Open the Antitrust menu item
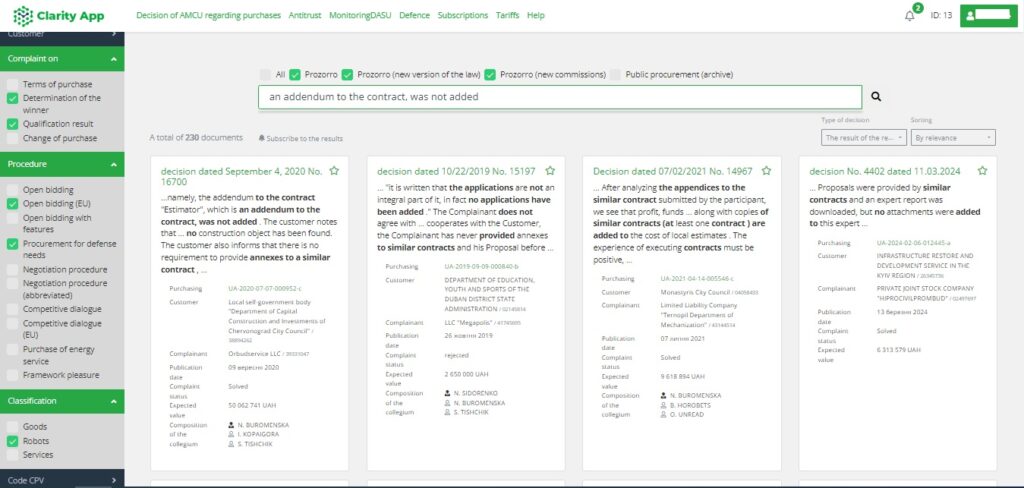Image resolution: width=1024 pixels, height=488 pixels. [x=304, y=16]
